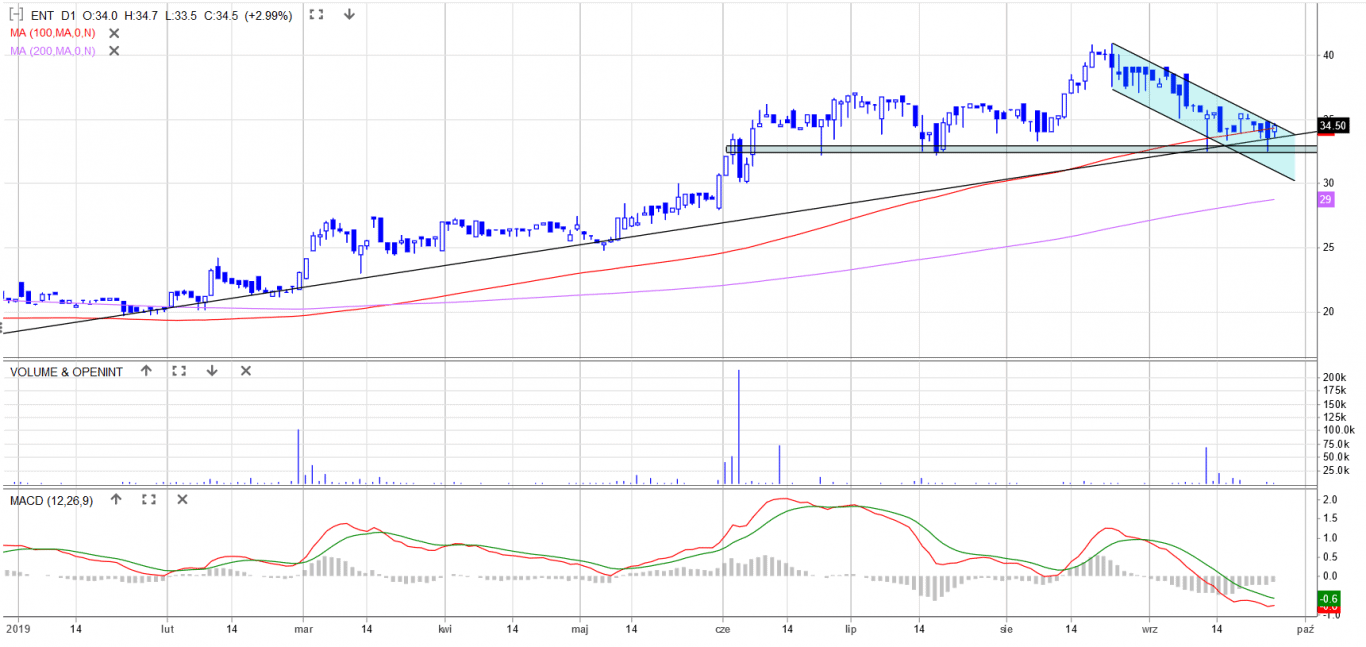
Task: Open MA (200,MA,0,N) indicator settings
Action: coord(53,51)
